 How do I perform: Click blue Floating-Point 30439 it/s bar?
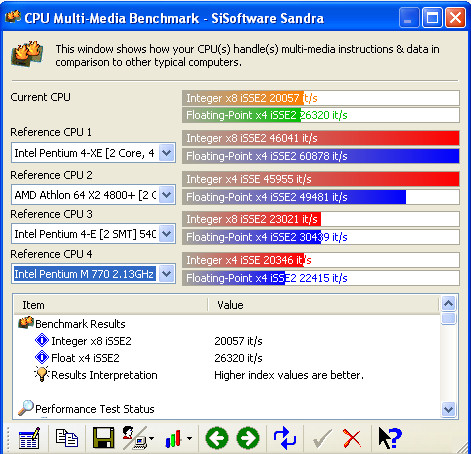pyautogui.click(x=321, y=237)
